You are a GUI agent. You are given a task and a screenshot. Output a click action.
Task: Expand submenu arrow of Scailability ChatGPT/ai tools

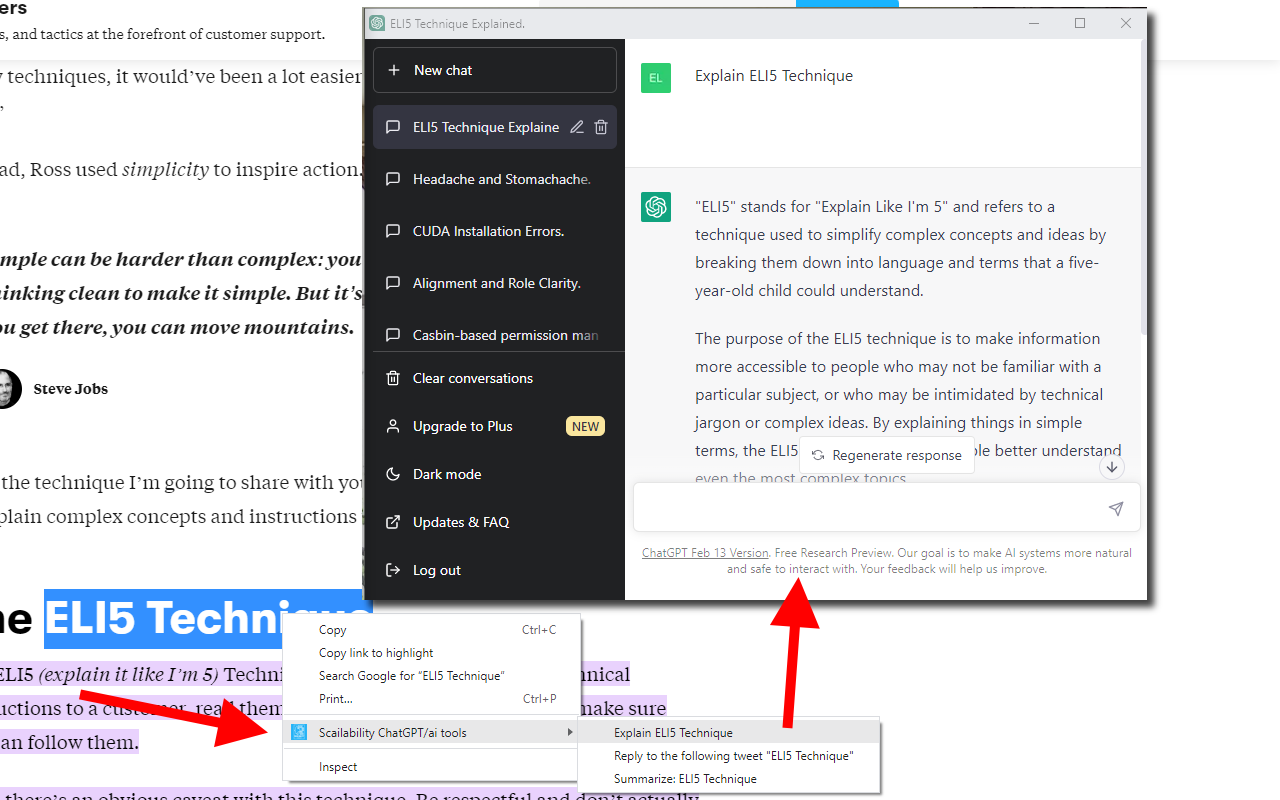570,733
